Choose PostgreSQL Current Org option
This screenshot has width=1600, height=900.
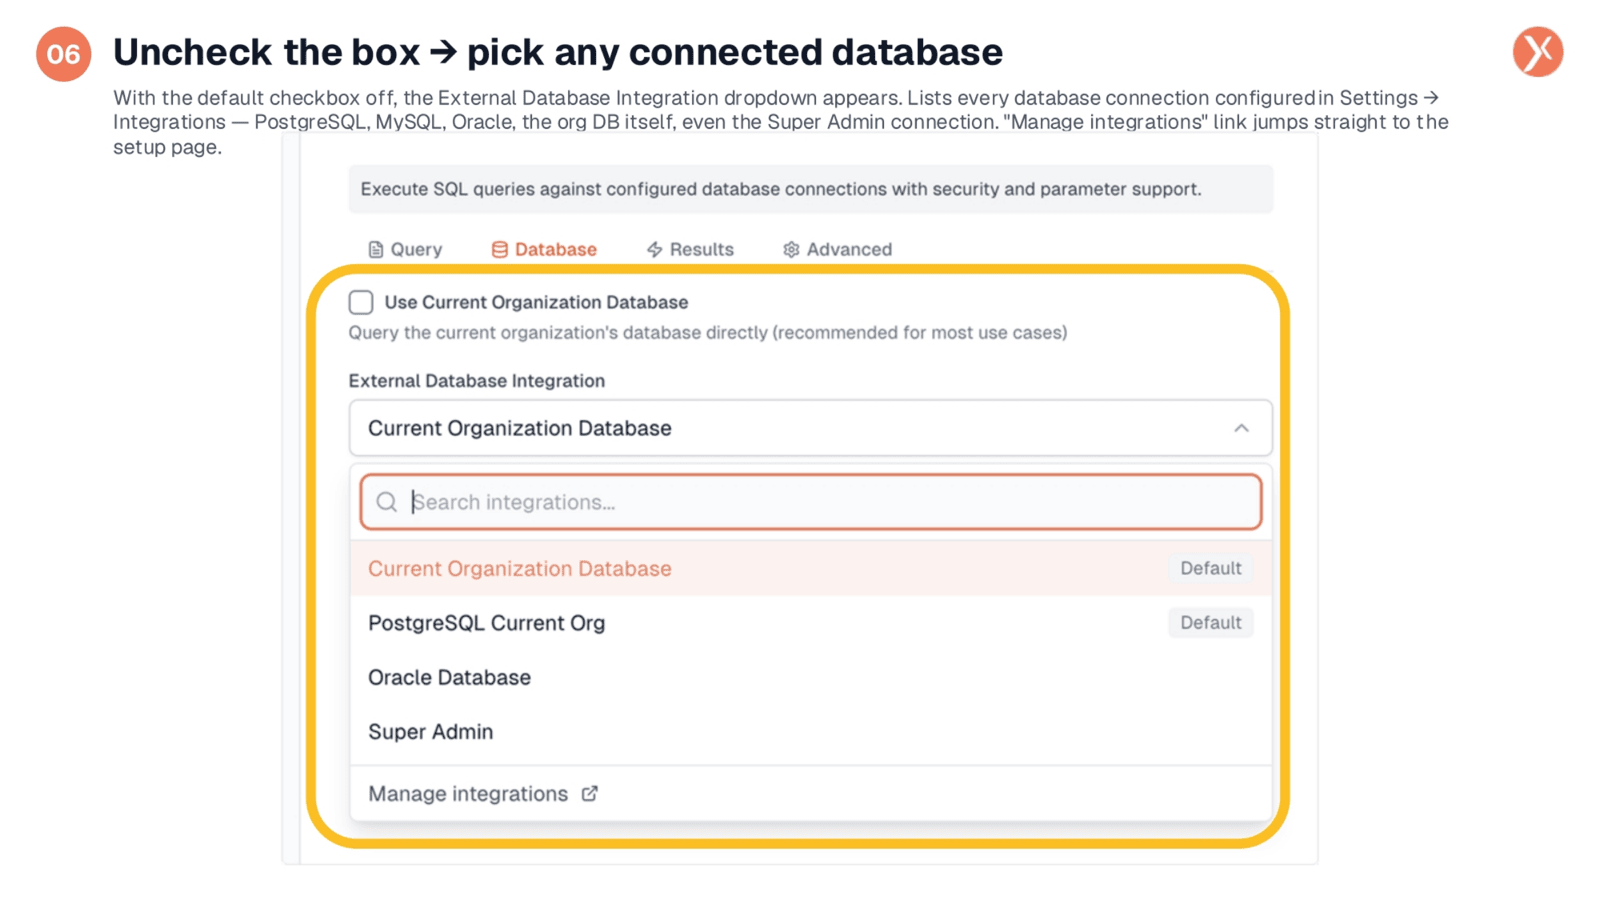[x=810, y=623]
